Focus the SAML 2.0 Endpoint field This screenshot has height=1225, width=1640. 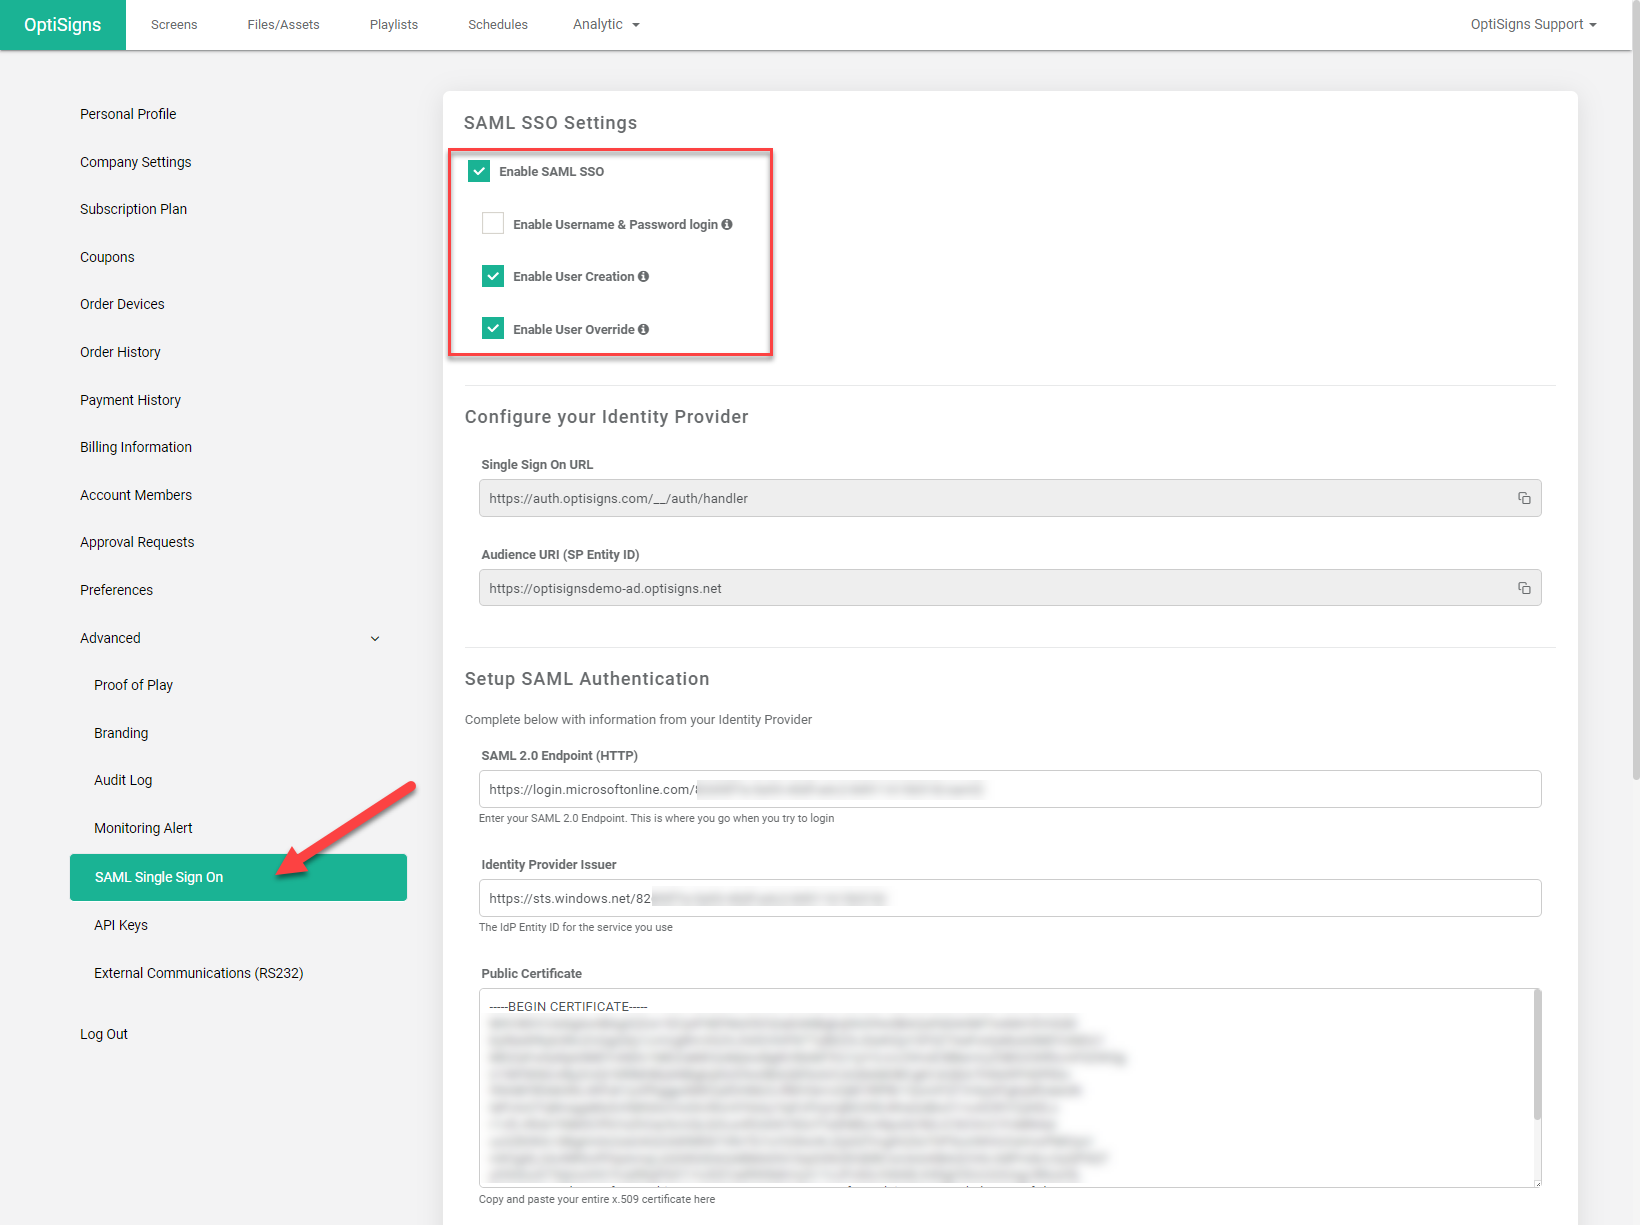(1010, 789)
